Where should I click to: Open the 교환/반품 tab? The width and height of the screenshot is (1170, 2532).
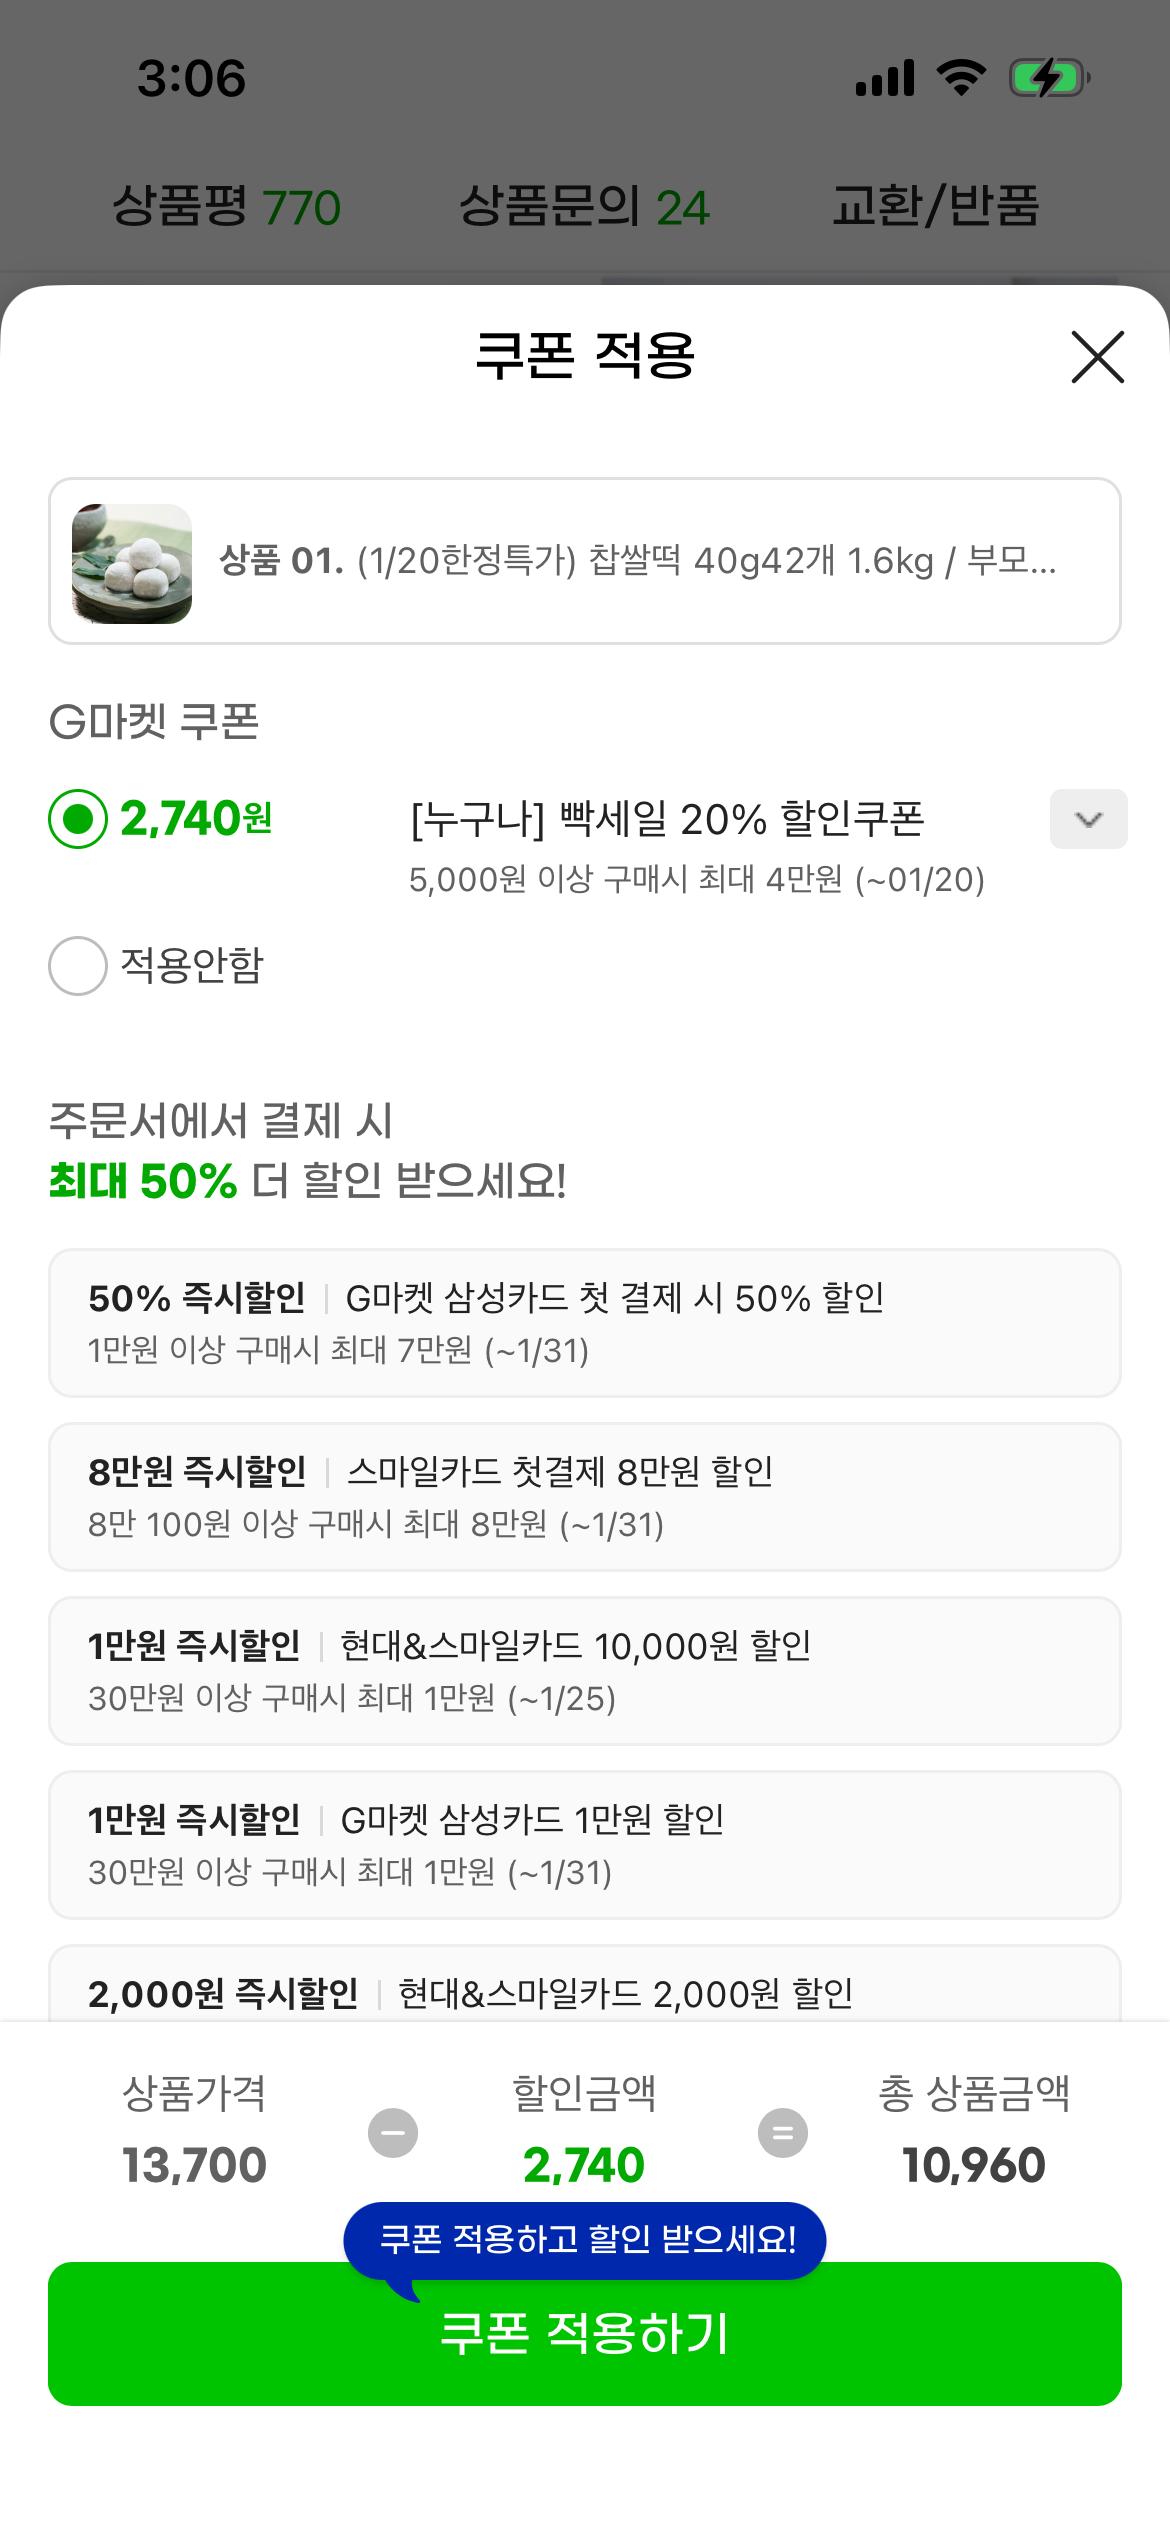(935, 207)
